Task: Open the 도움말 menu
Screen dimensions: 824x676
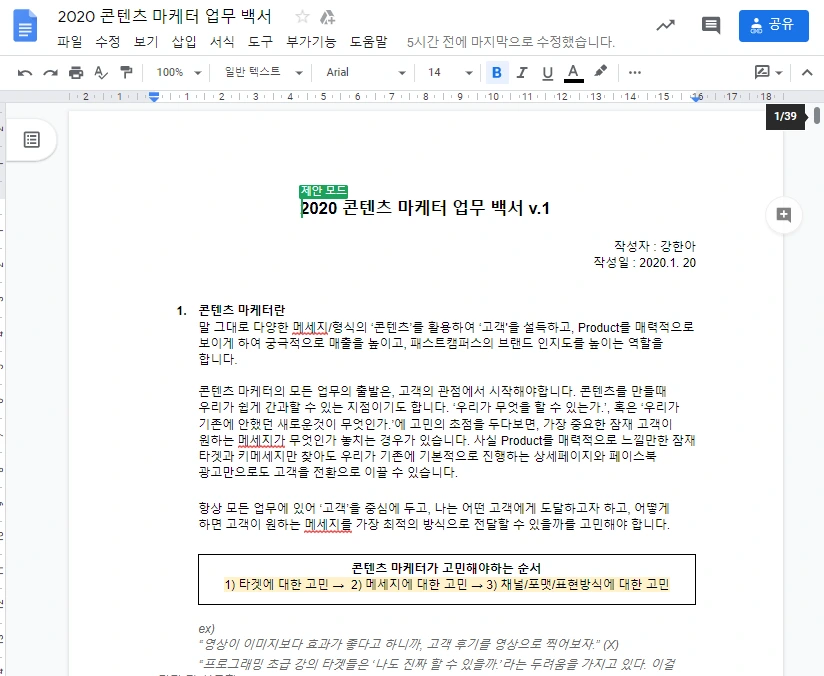Action: pos(368,42)
